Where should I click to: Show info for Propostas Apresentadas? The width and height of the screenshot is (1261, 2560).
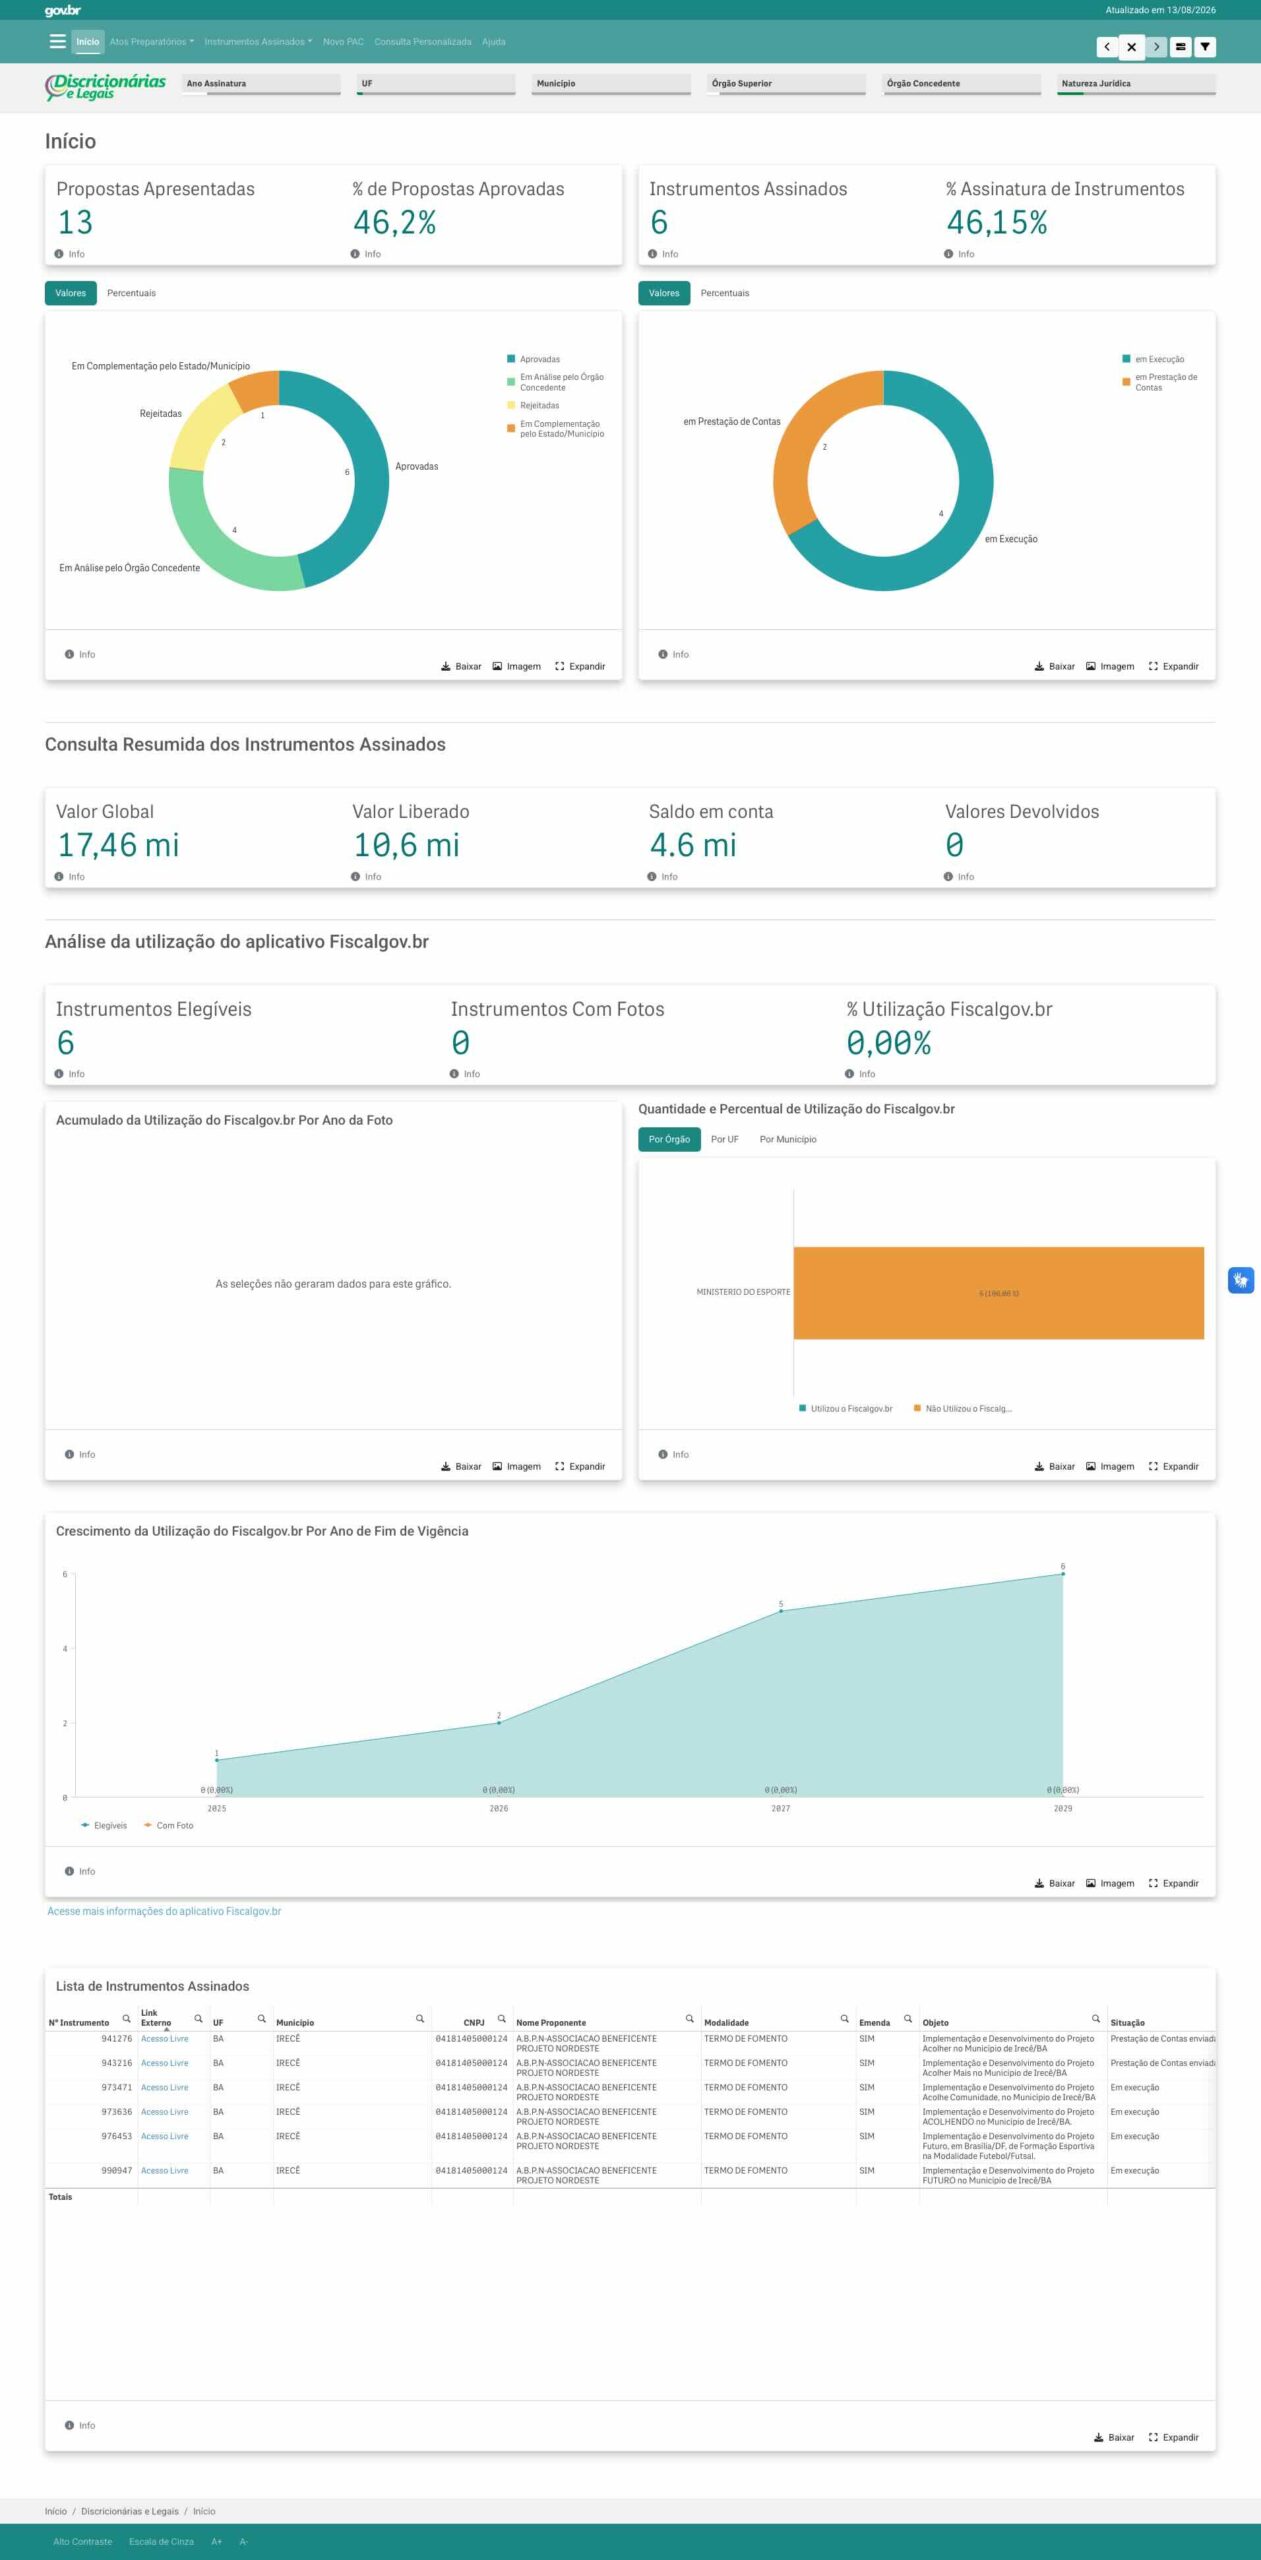click(70, 254)
